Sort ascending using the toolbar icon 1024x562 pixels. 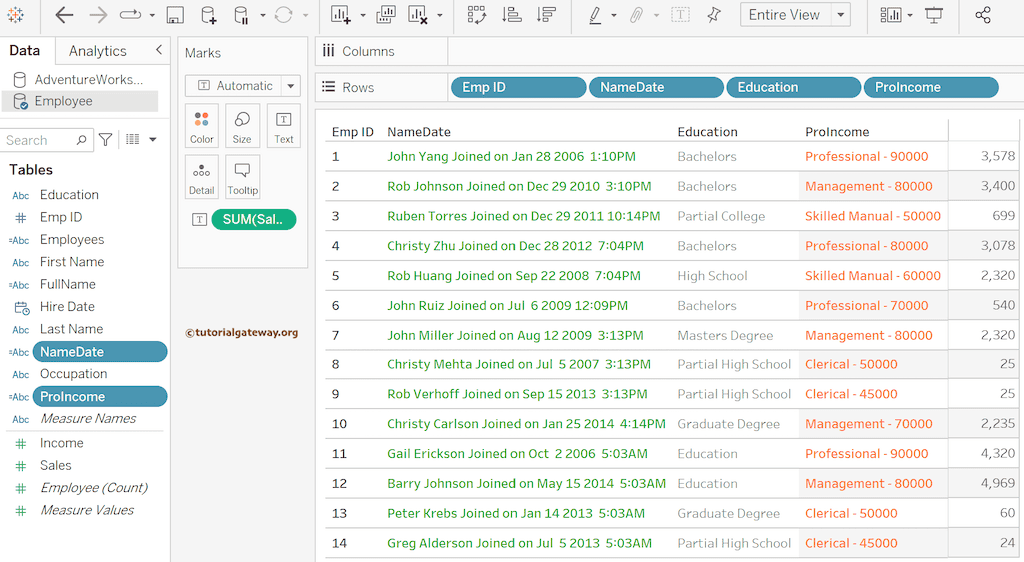(511, 15)
